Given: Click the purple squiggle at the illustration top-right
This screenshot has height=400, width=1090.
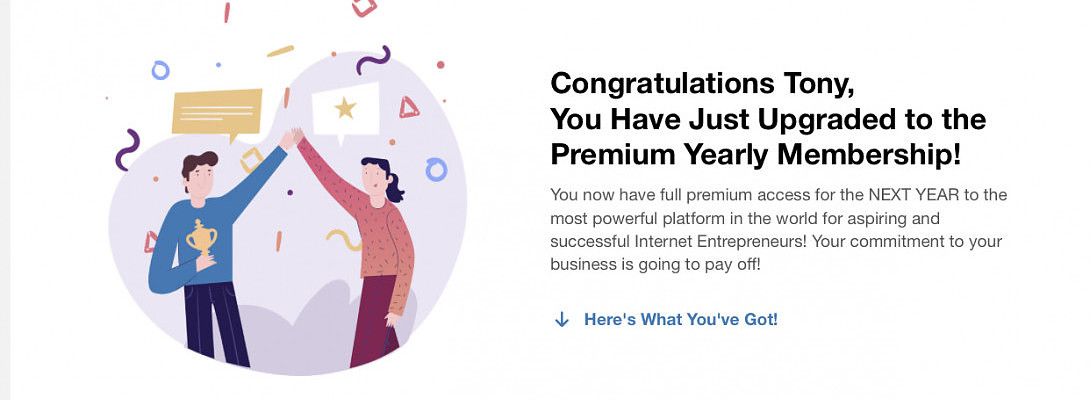Looking at the screenshot, I should point(373,61).
